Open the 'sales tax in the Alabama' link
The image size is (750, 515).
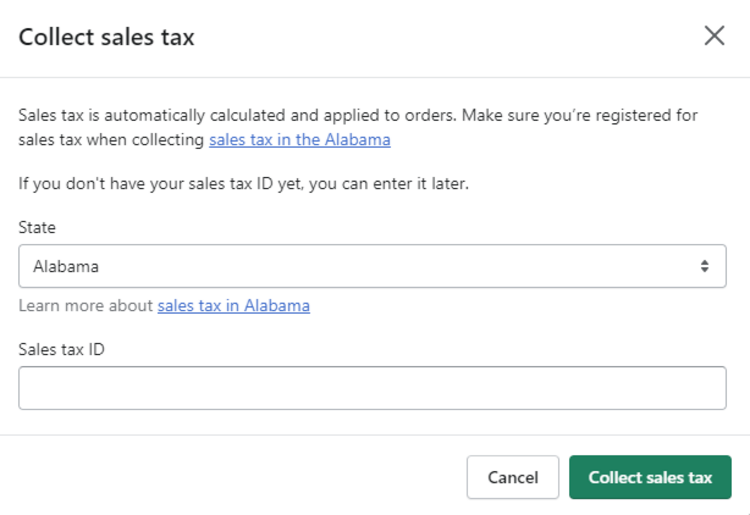click(299, 140)
